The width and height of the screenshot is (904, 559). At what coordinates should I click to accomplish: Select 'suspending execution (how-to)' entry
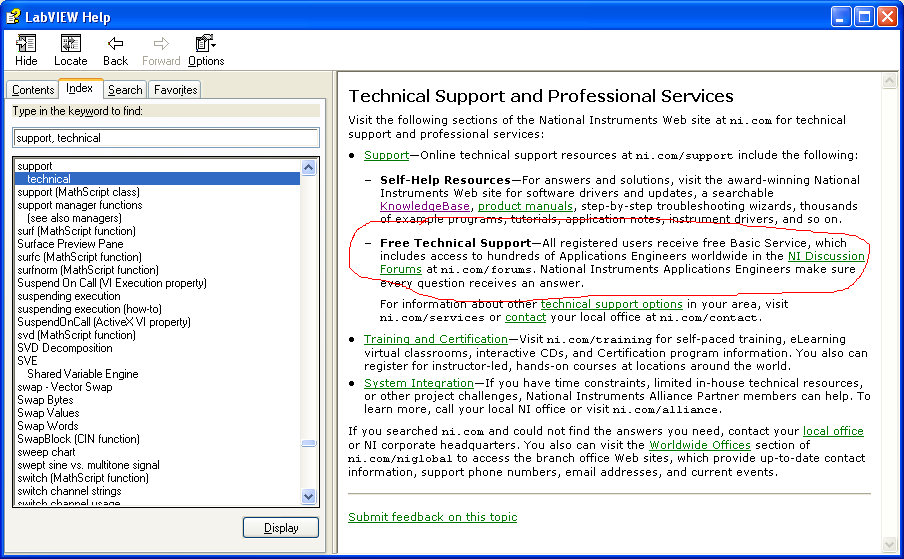click(x=89, y=309)
